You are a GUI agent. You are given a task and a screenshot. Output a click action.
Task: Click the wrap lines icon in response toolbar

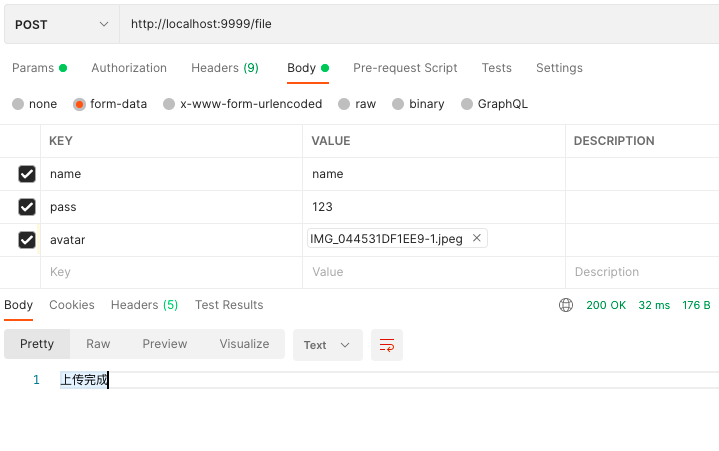[x=387, y=345]
